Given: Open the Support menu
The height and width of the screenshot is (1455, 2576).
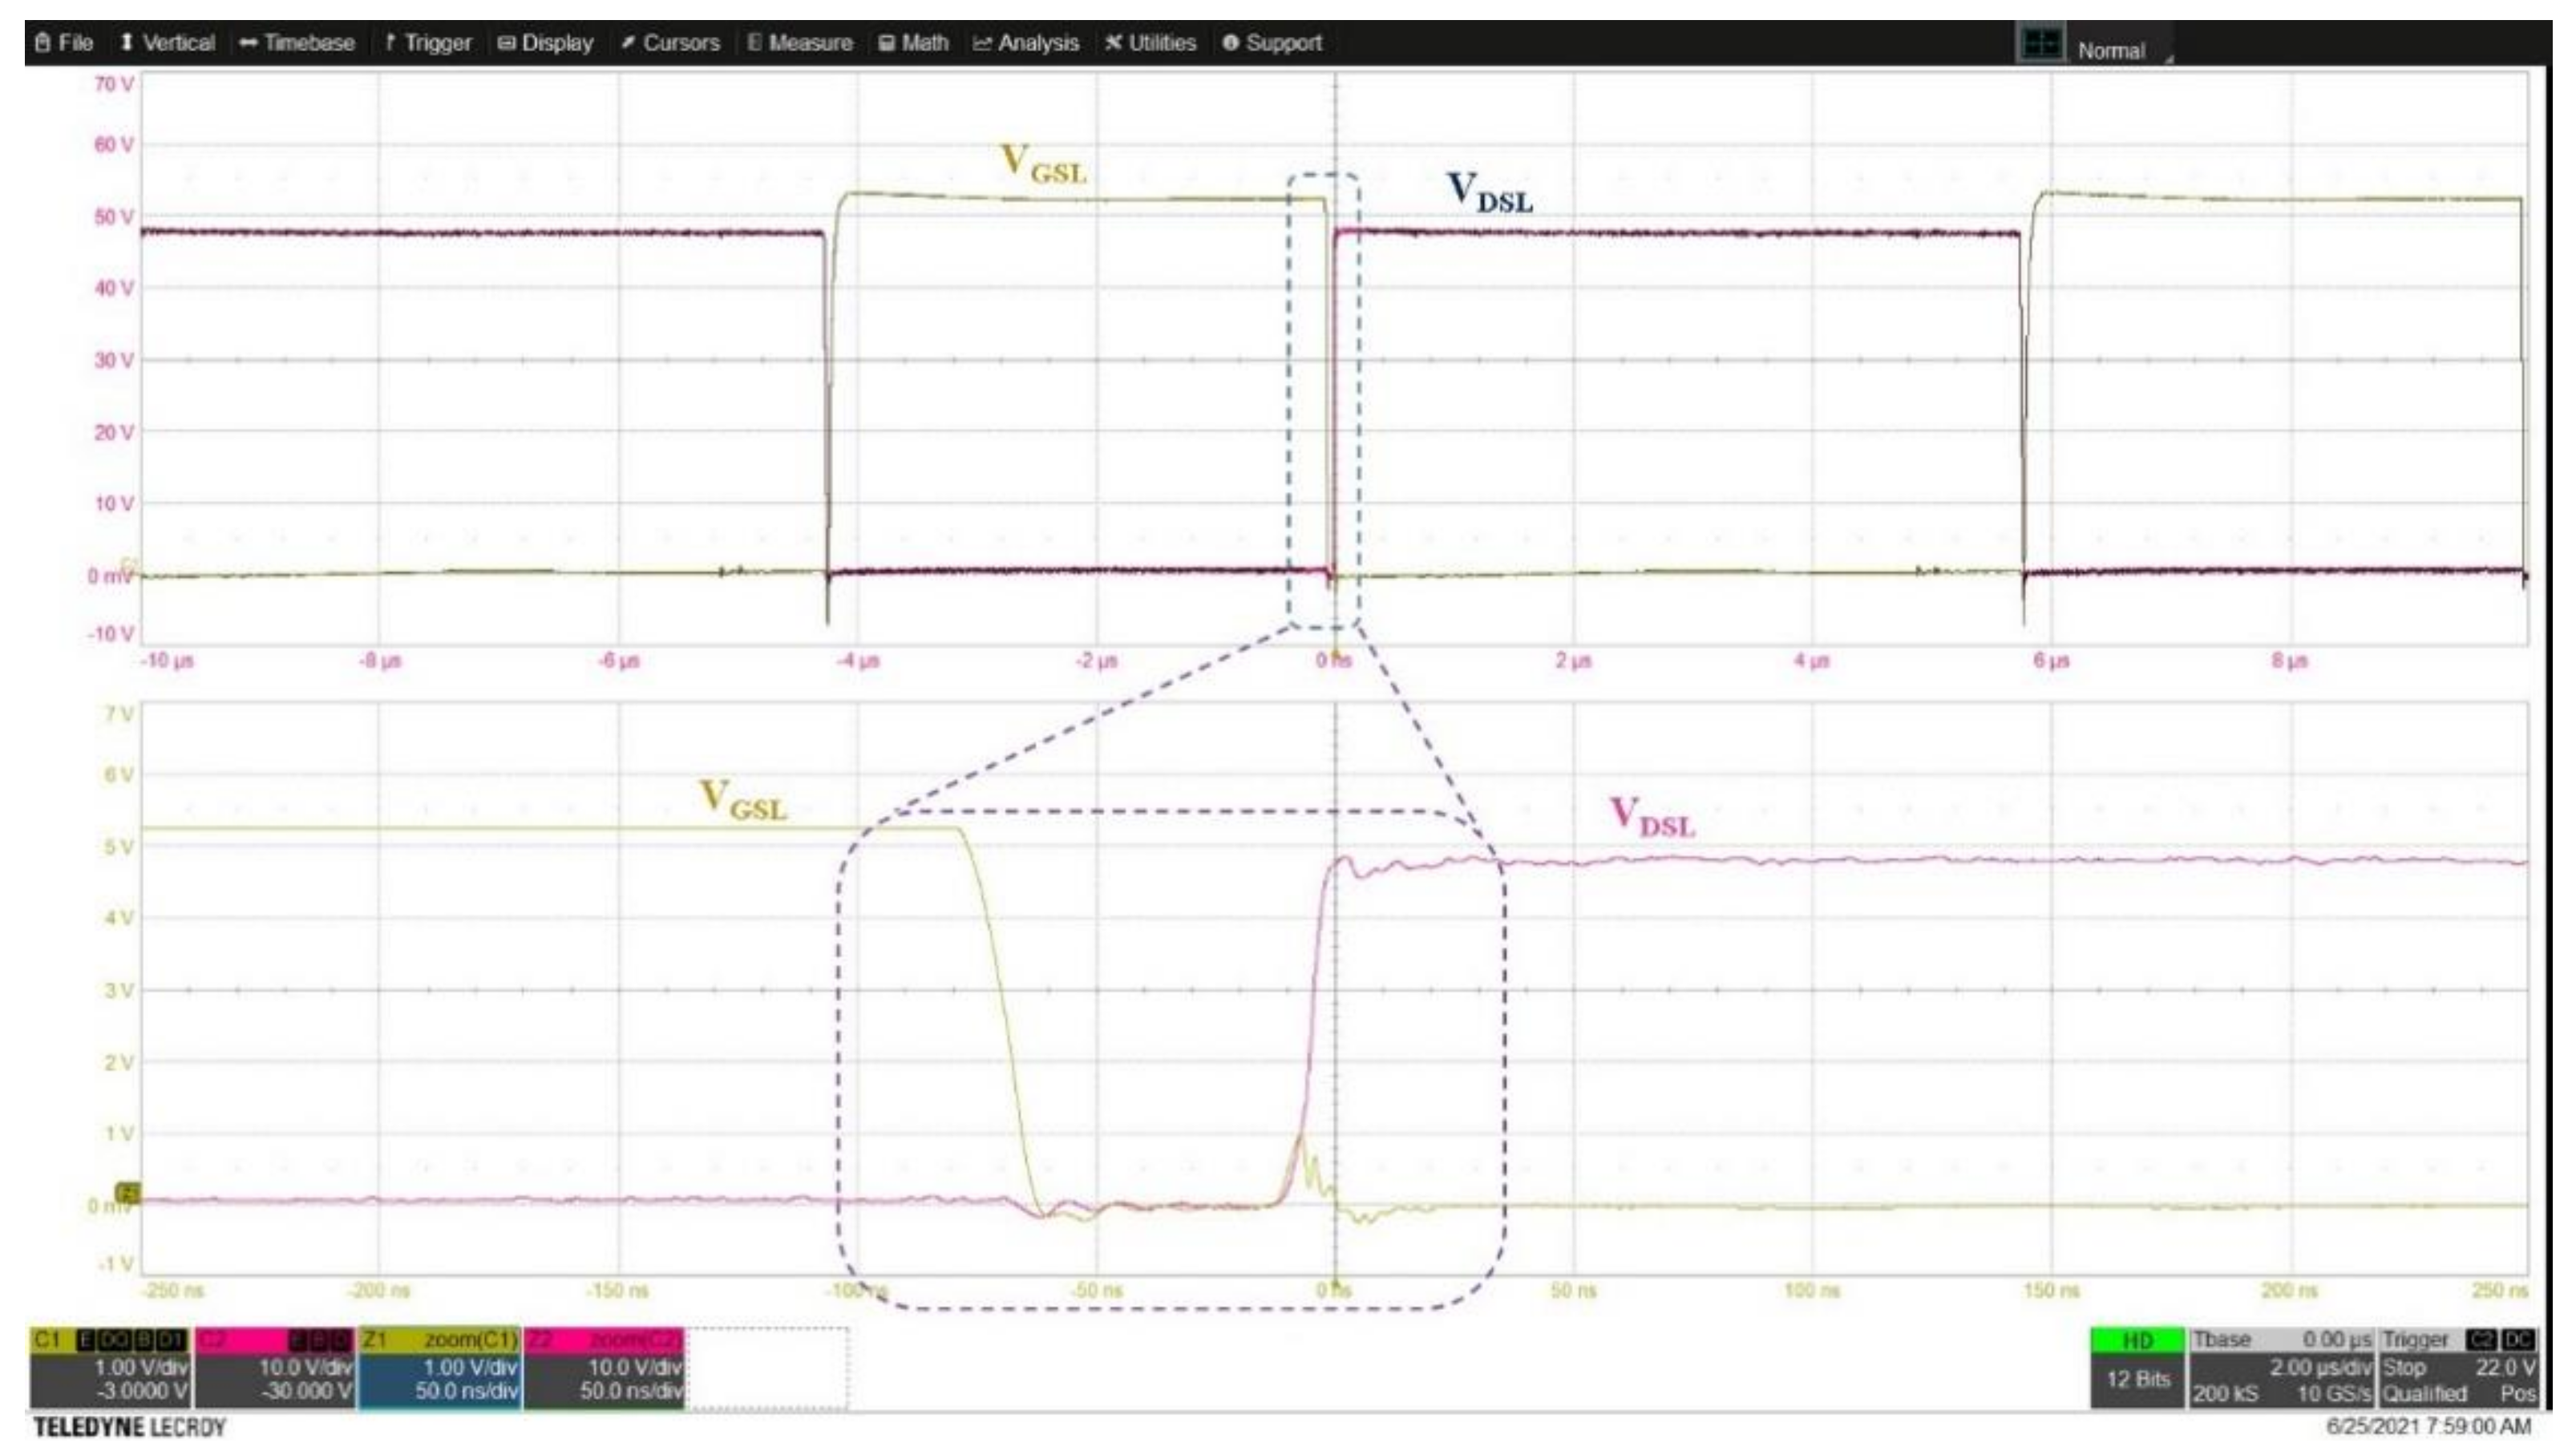Looking at the screenshot, I should point(1272,43).
